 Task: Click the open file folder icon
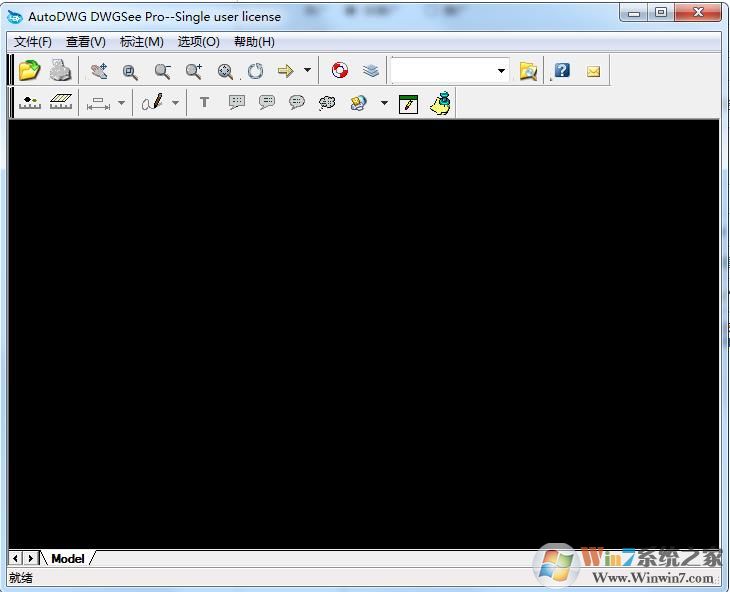29,71
